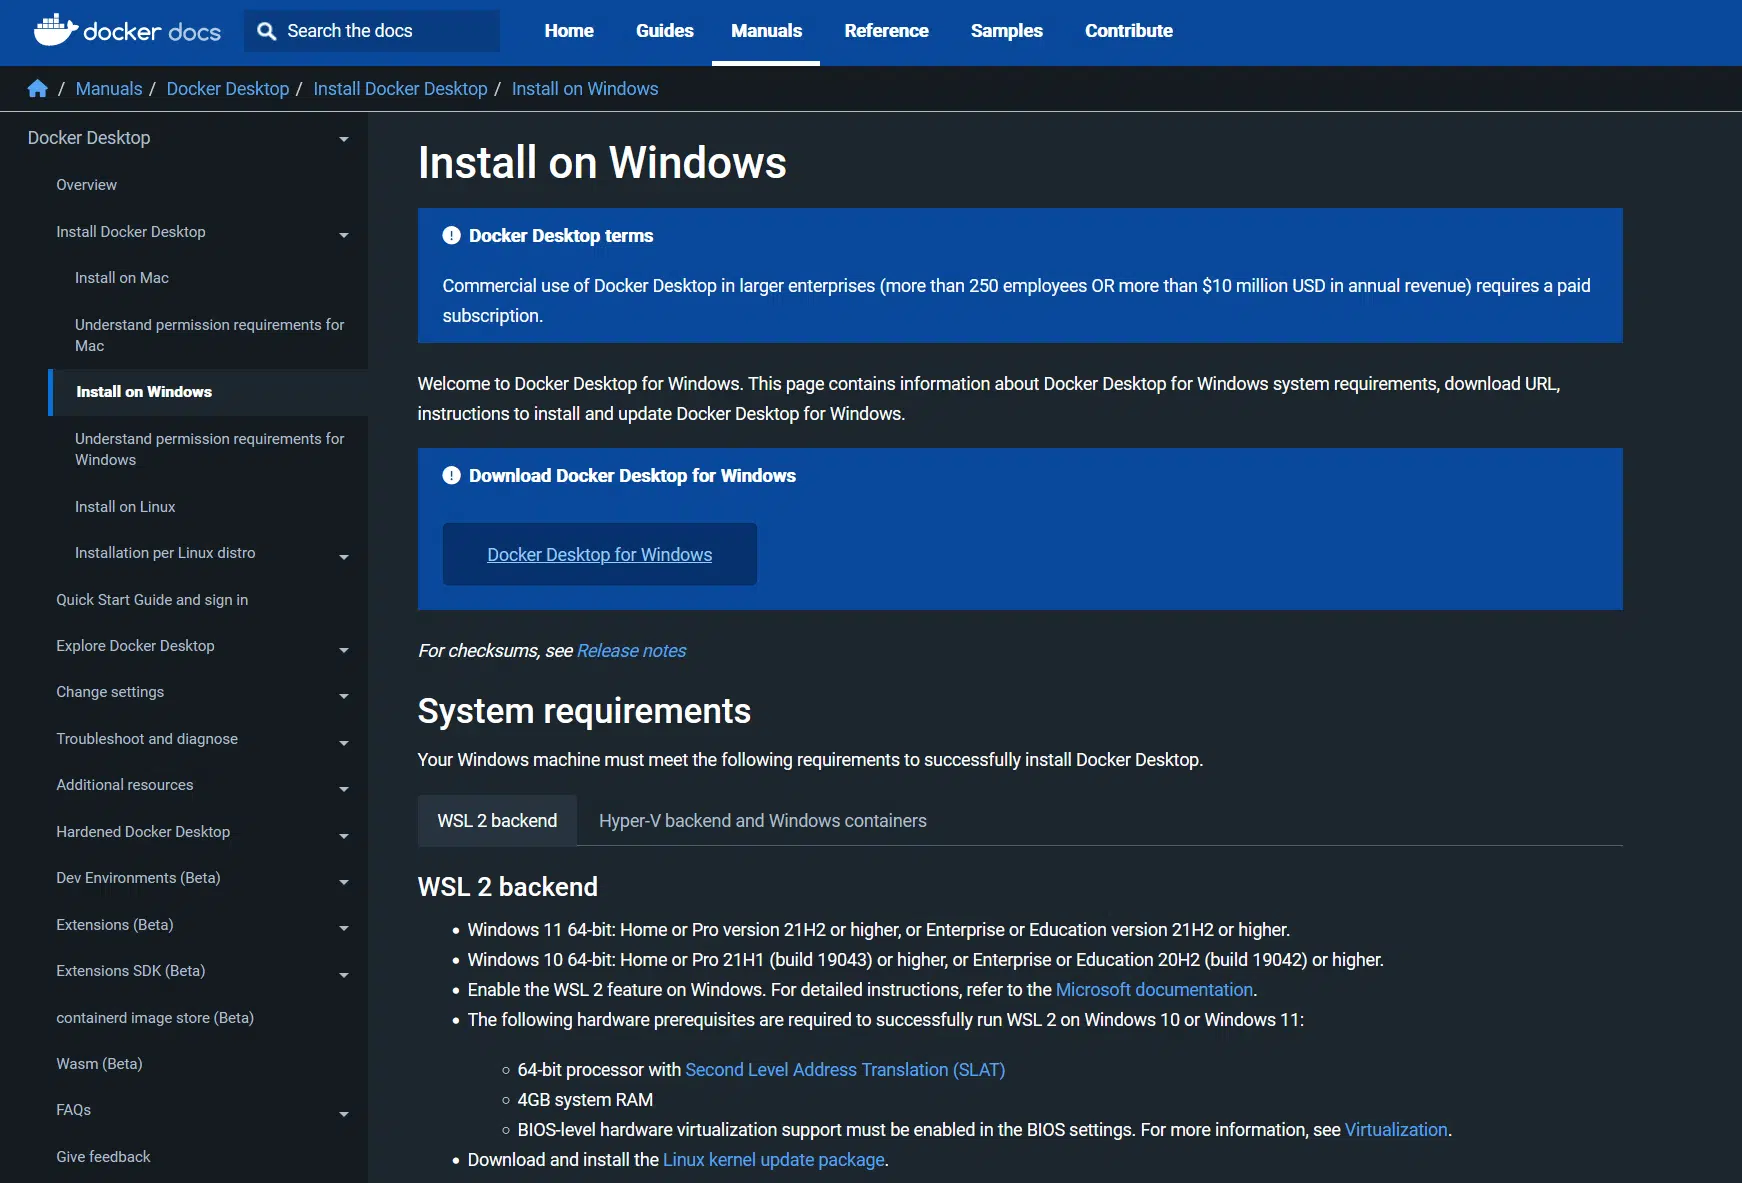1742x1183 pixels.
Task: Click the Download Docker Desktop info icon
Action: tap(451, 476)
